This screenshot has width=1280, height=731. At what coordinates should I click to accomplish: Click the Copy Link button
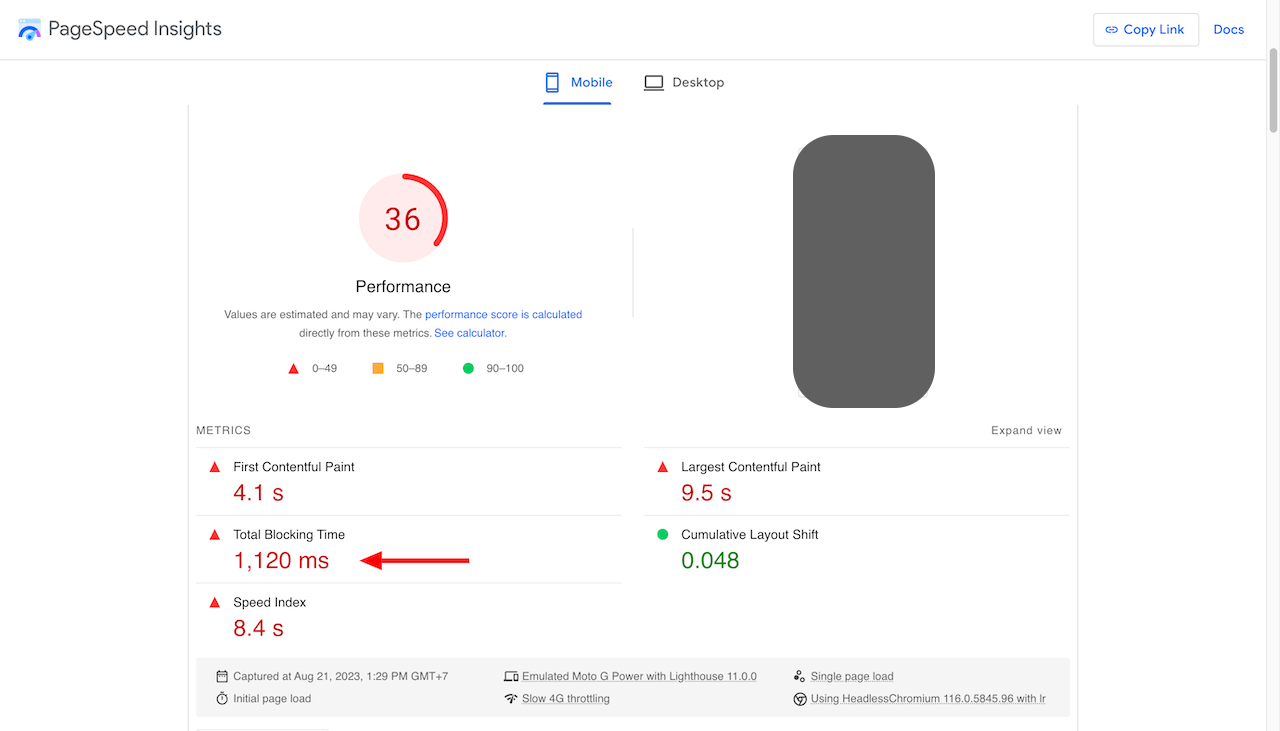(x=1146, y=30)
